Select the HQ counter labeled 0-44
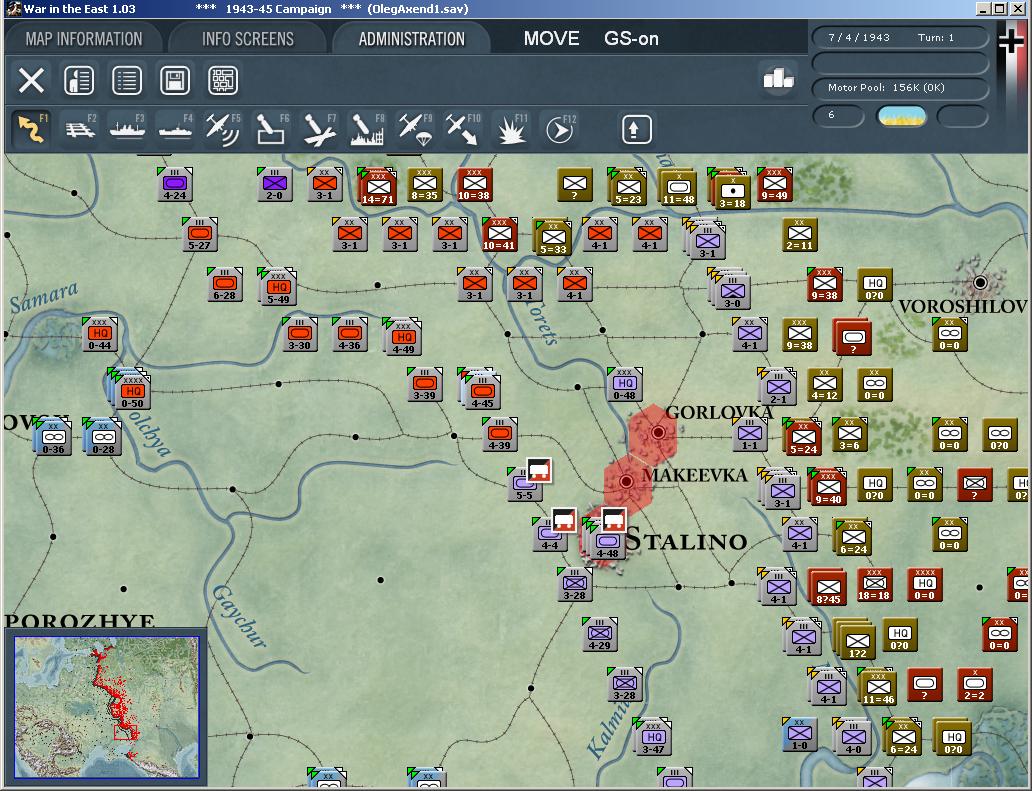The width and height of the screenshot is (1032, 791). [x=99, y=334]
